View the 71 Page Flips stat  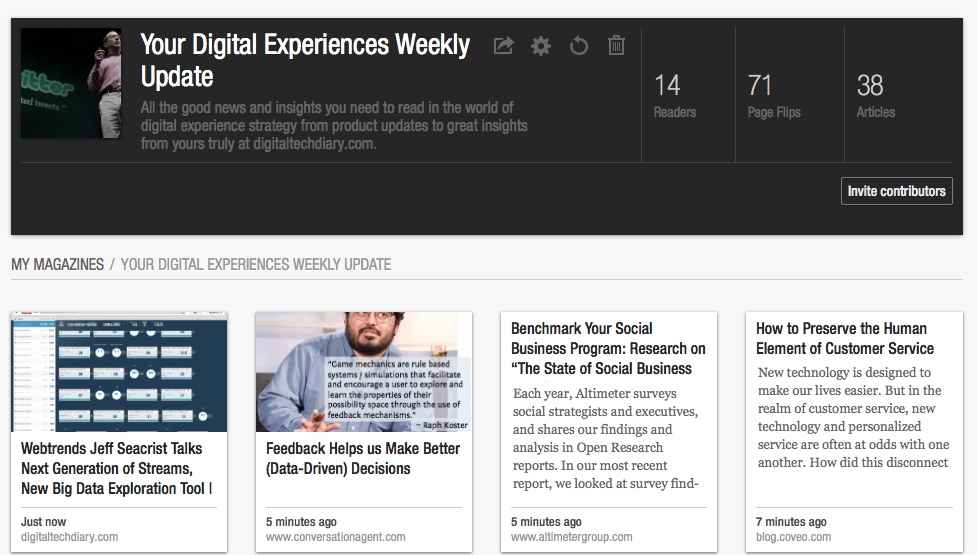point(774,95)
